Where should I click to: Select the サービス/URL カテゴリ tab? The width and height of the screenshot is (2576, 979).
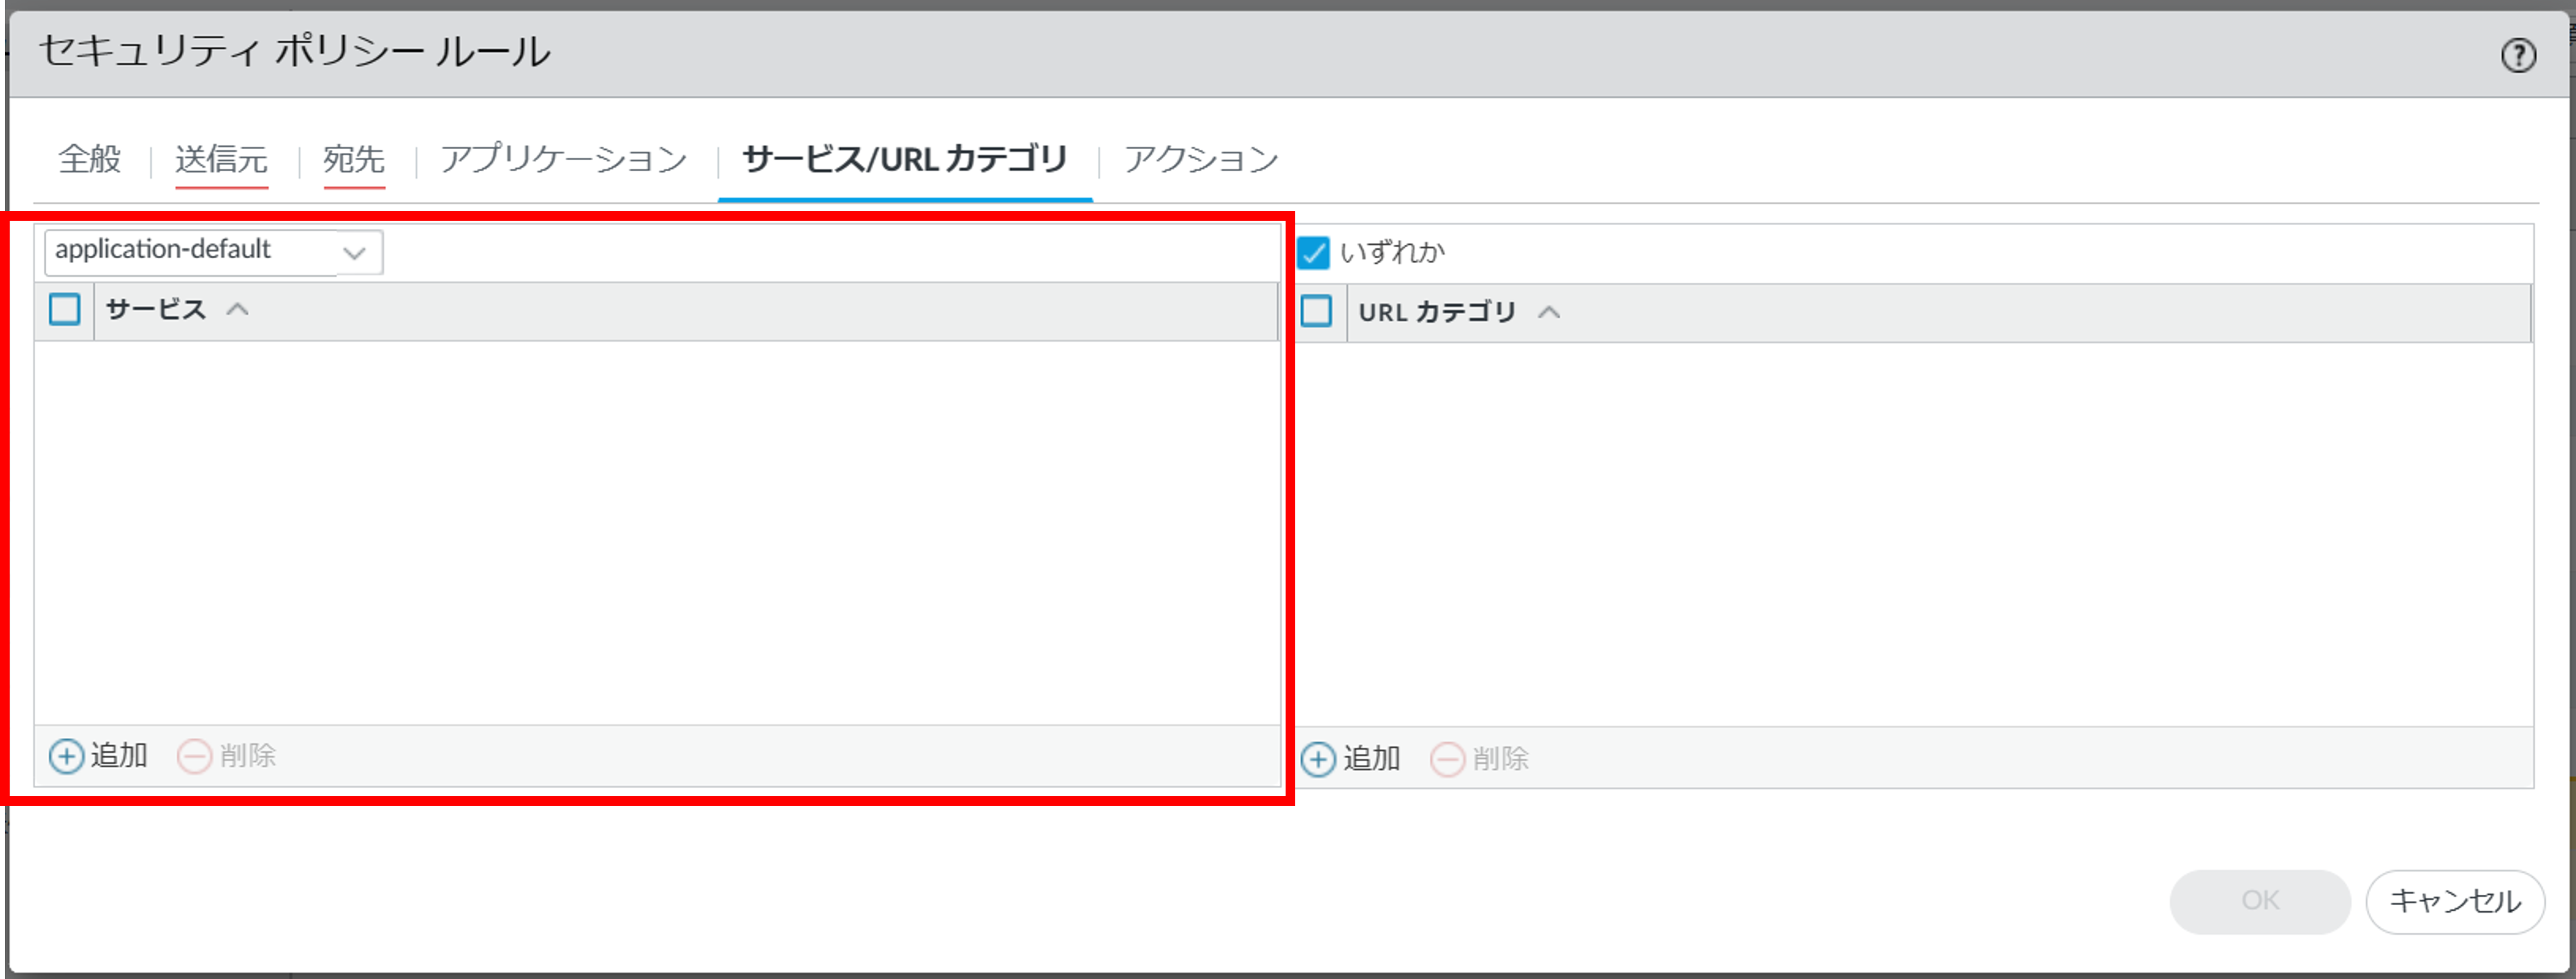(x=904, y=159)
